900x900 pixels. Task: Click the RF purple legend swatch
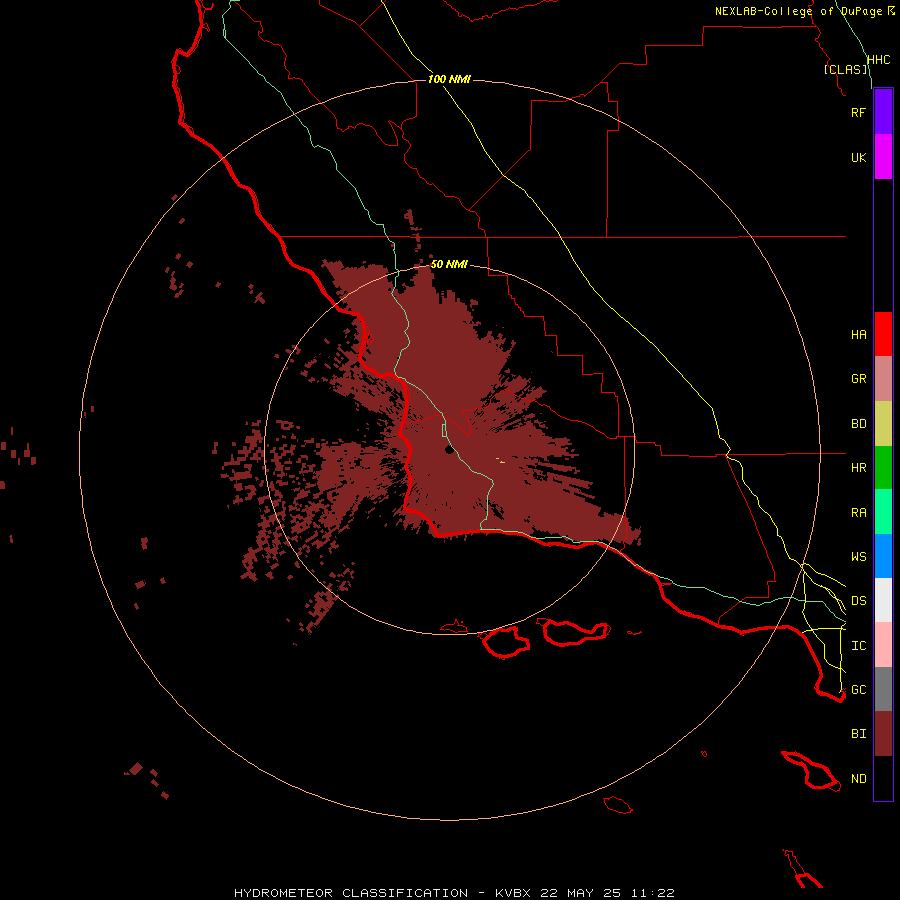883,112
